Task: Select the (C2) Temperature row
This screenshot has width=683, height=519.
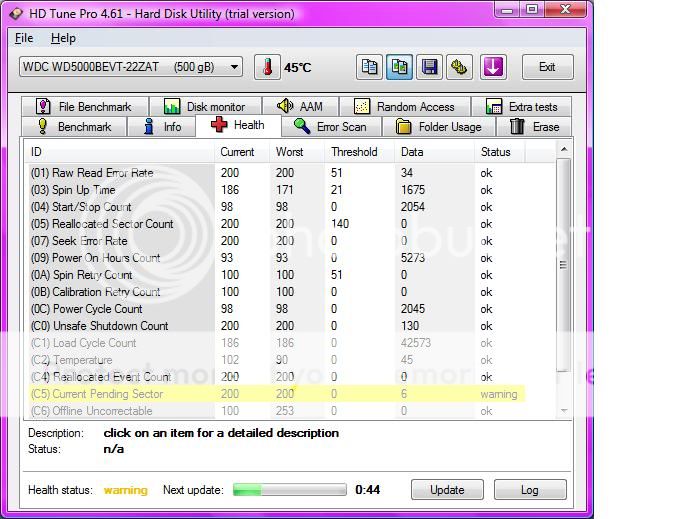Action: (277, 360)
